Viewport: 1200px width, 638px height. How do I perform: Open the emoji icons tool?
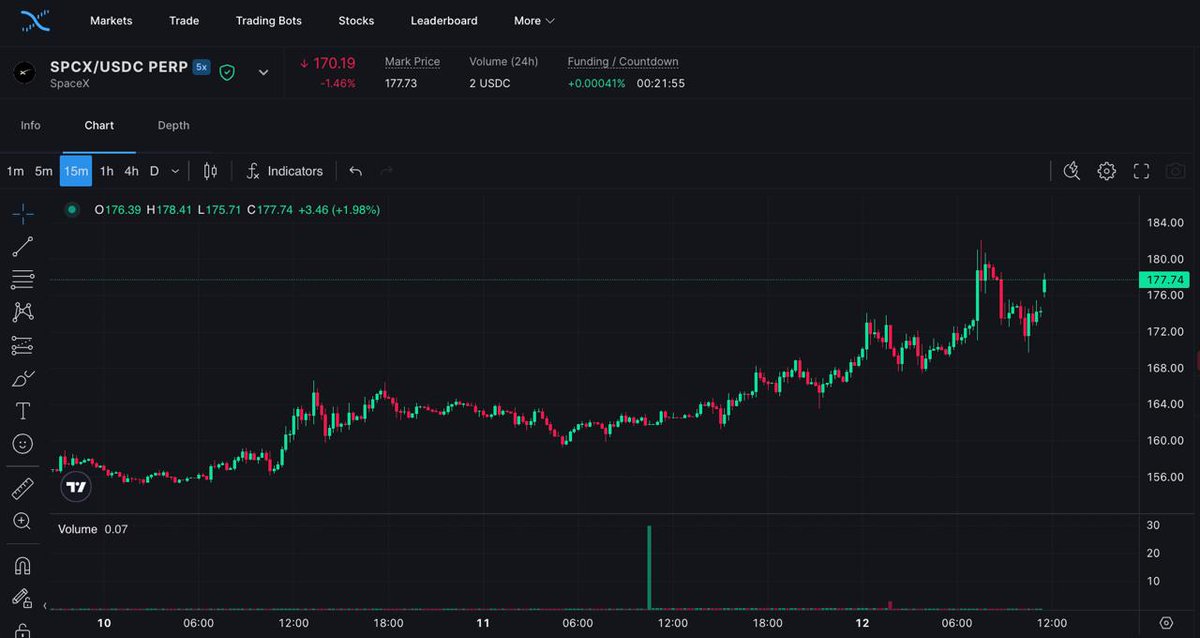(22, 443)
